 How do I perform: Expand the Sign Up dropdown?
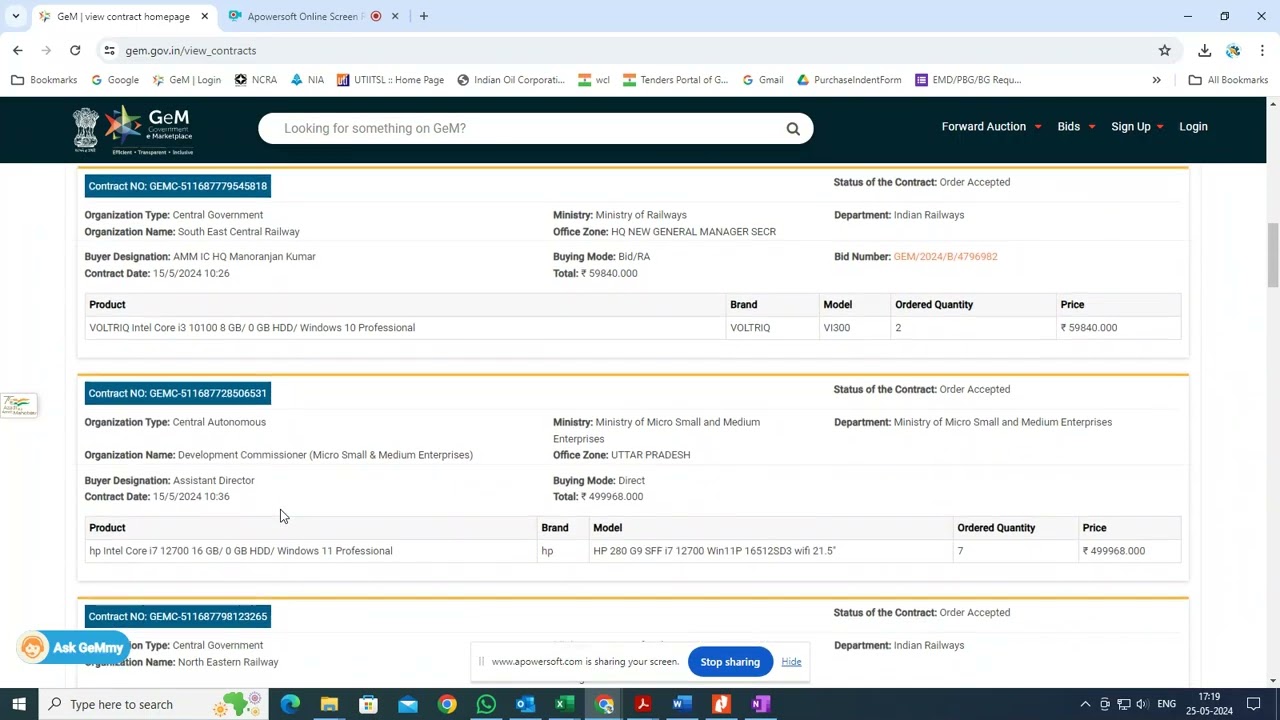click(1137, 127)
